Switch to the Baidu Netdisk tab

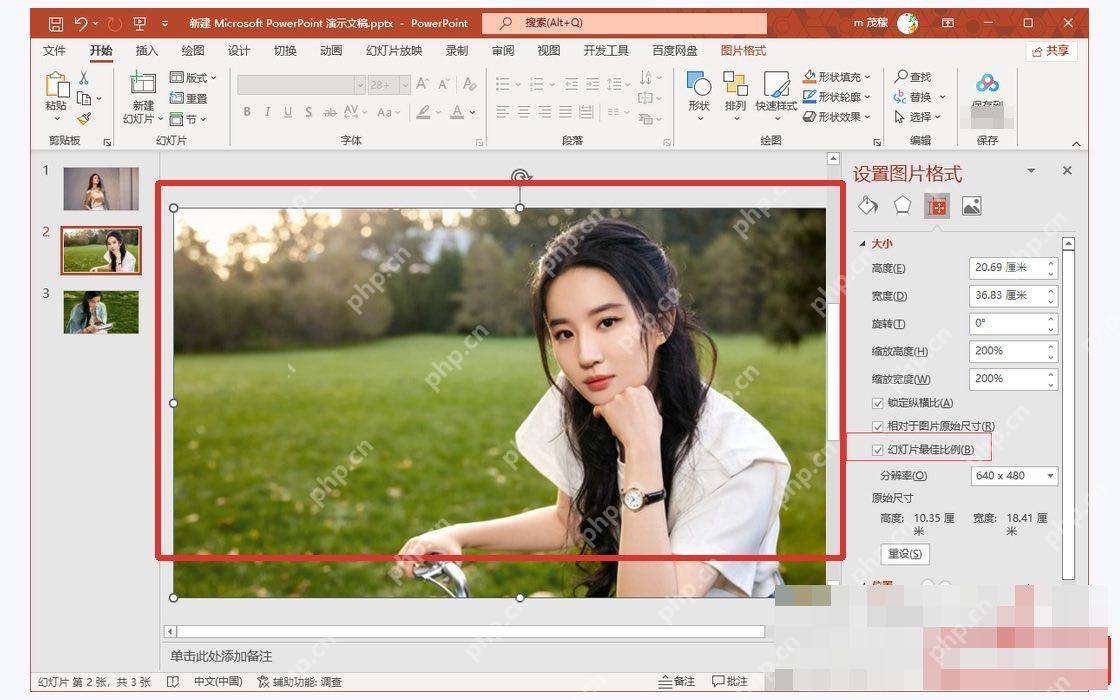pyautogui.click(x=674, y=51)
